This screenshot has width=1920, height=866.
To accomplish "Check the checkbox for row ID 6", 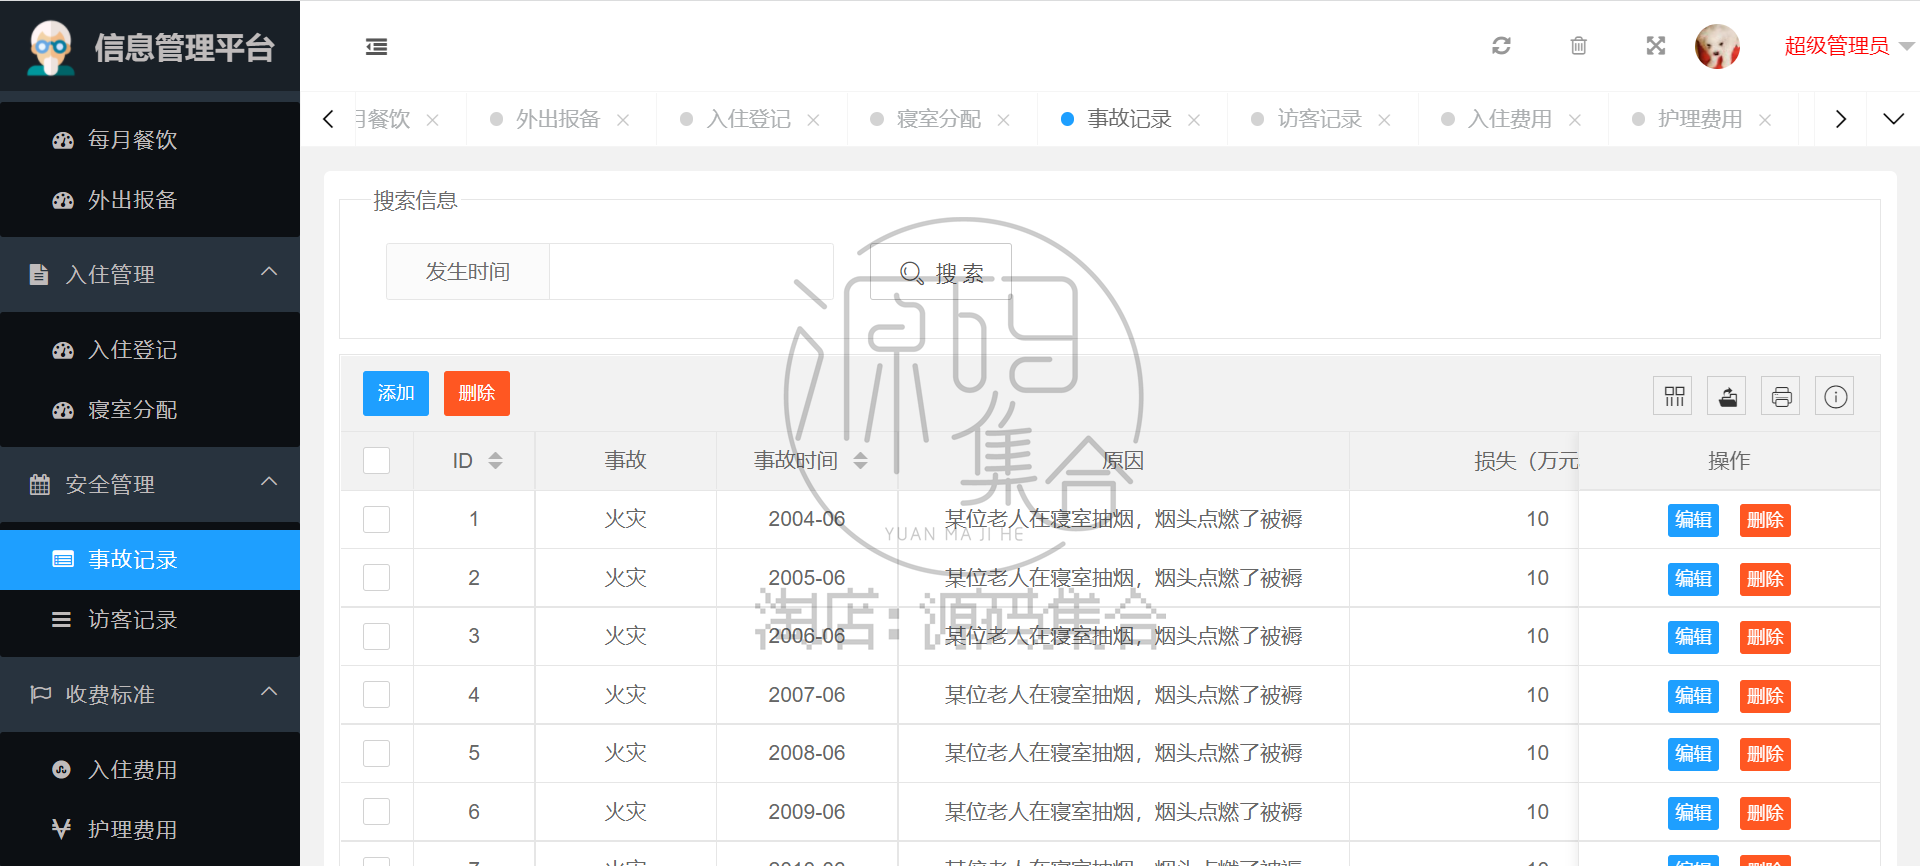I will [x=376, y=812].
